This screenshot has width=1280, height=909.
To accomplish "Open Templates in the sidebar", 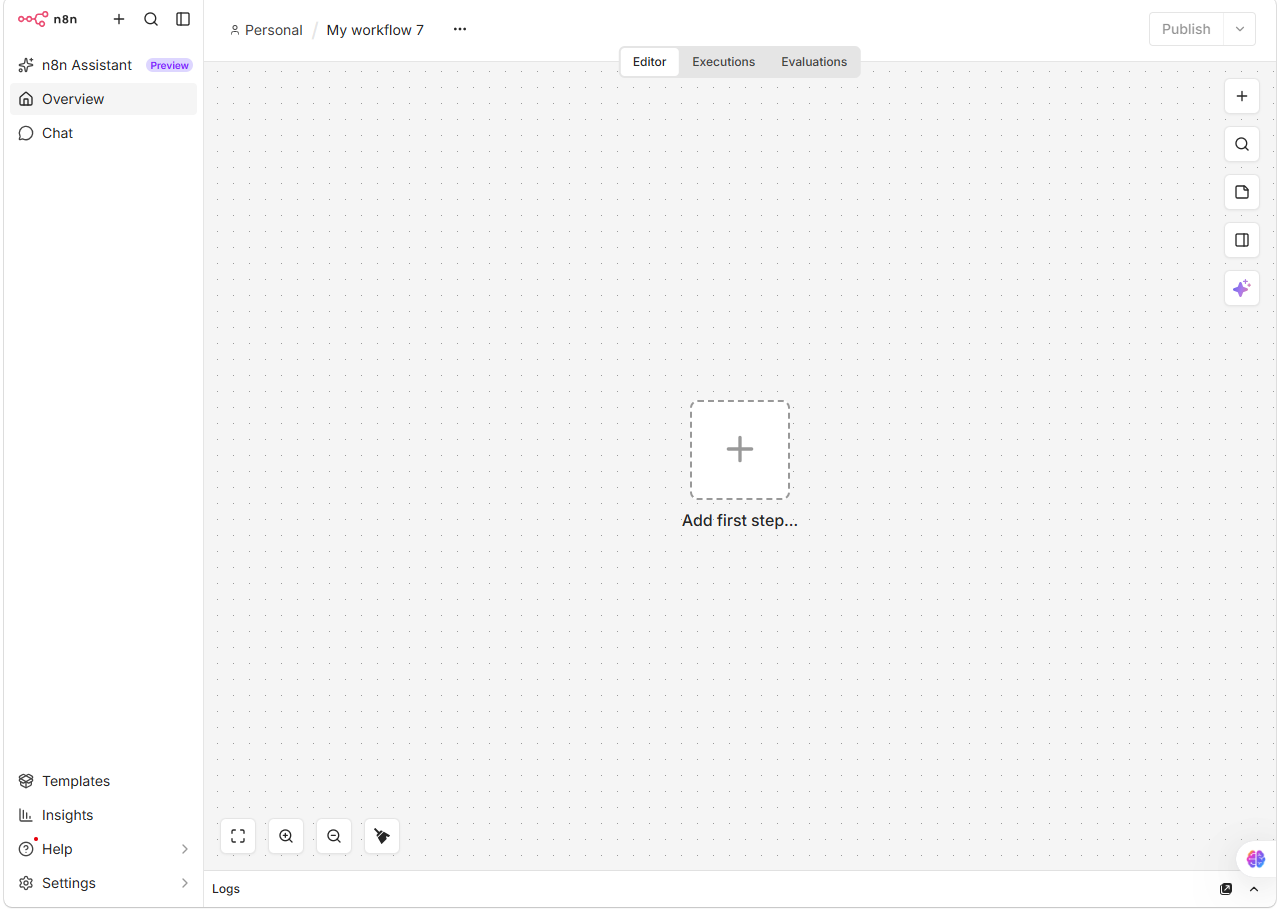I will point(103,781).
